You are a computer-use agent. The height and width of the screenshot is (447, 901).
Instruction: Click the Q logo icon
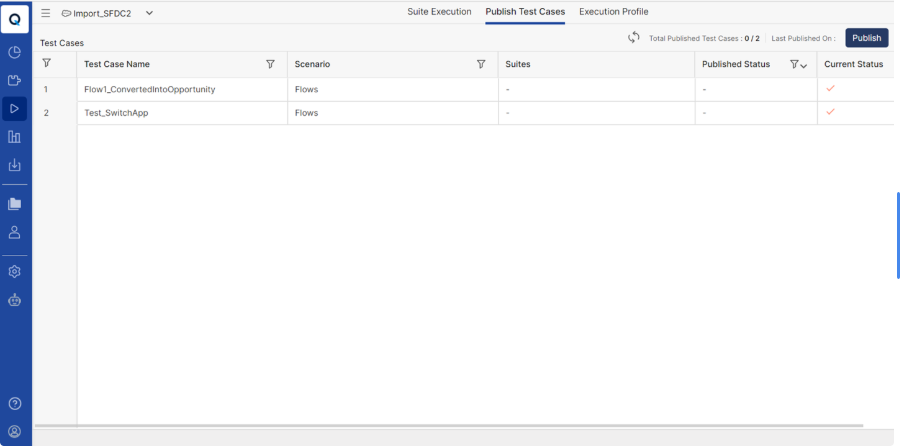click(x=15, y=18)
